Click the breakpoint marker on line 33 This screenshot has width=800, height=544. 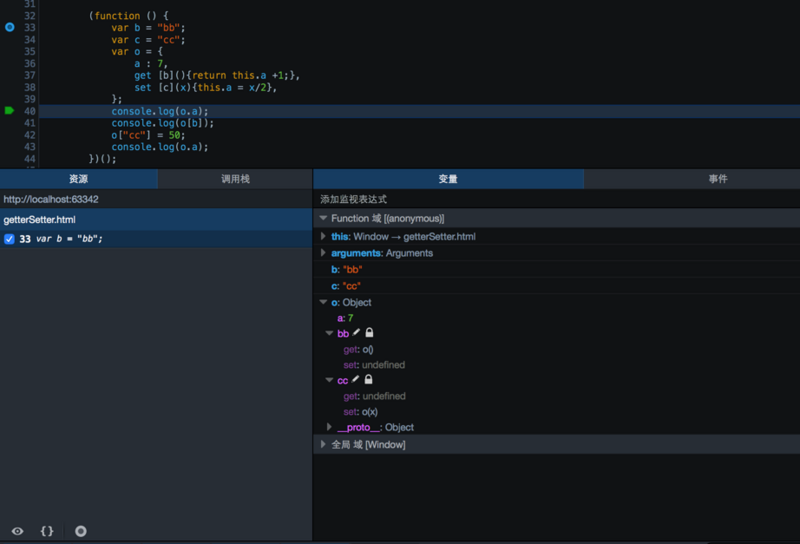click(x=10, y=27)
